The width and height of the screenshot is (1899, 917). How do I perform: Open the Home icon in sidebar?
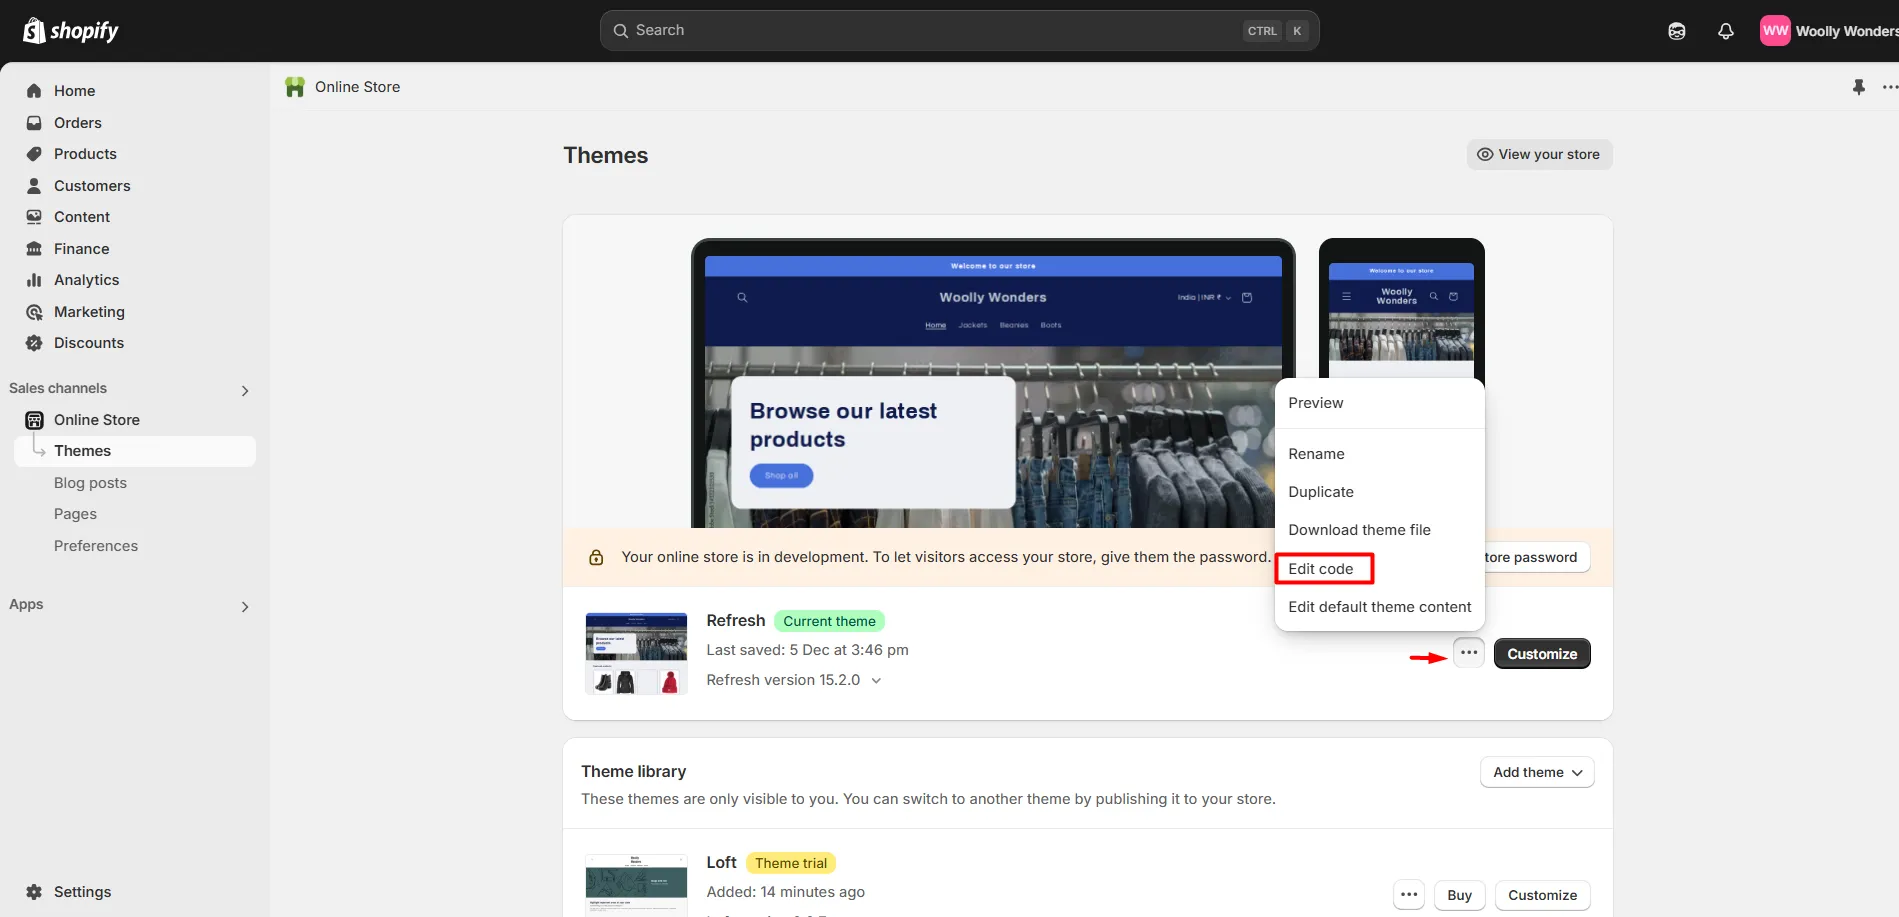click(x=34, y=91)
